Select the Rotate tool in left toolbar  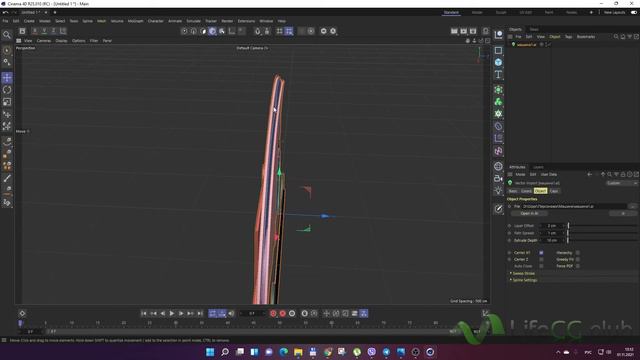7,90
